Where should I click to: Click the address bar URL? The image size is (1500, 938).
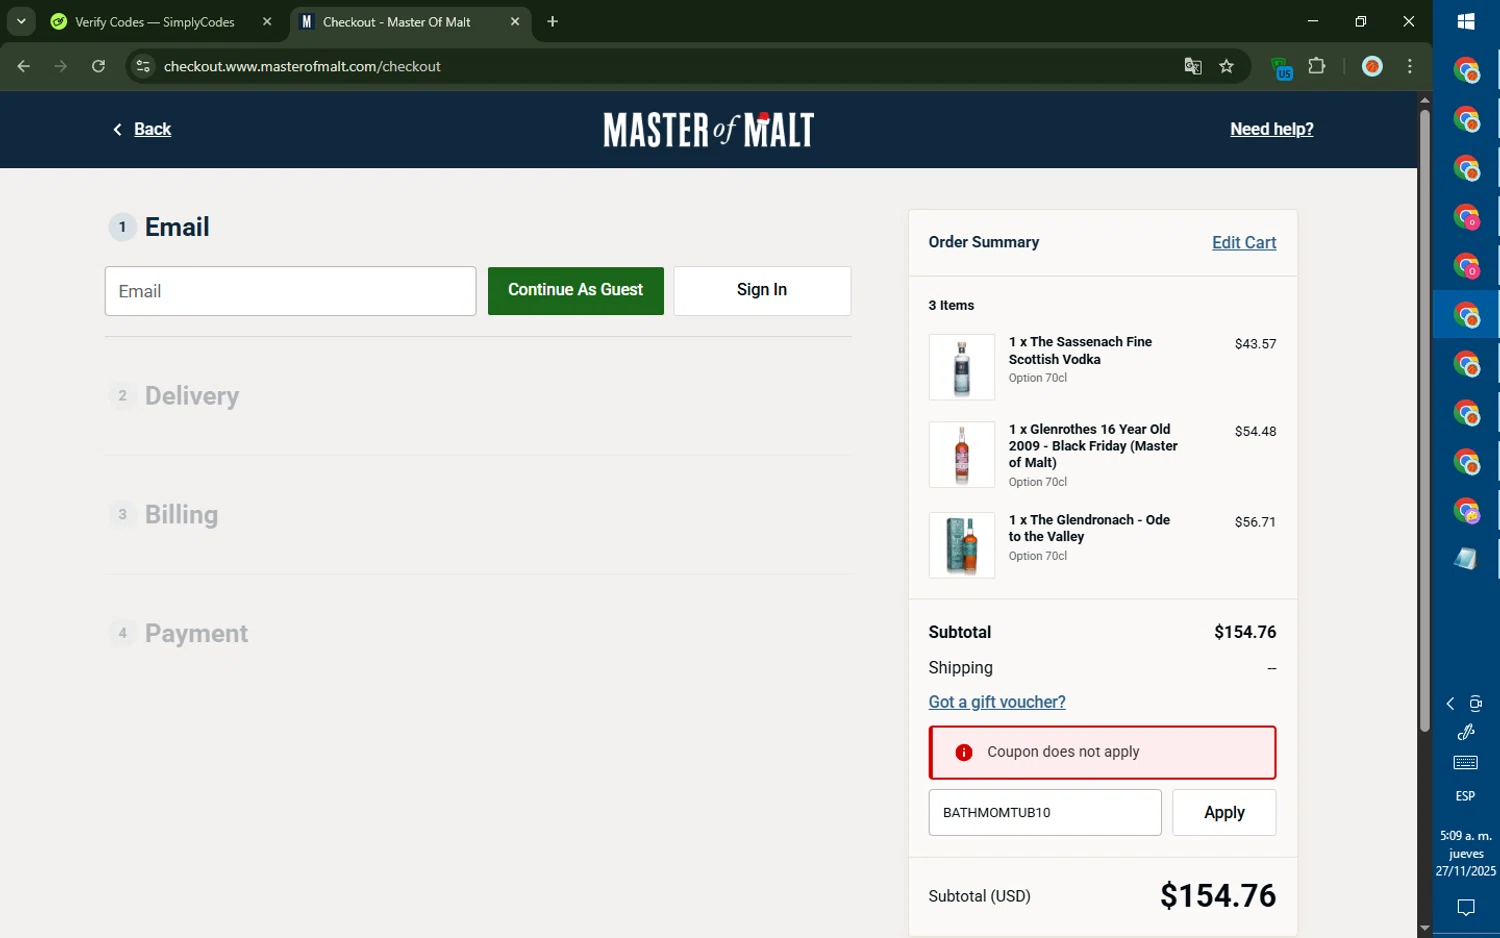[x=302, y=67]
